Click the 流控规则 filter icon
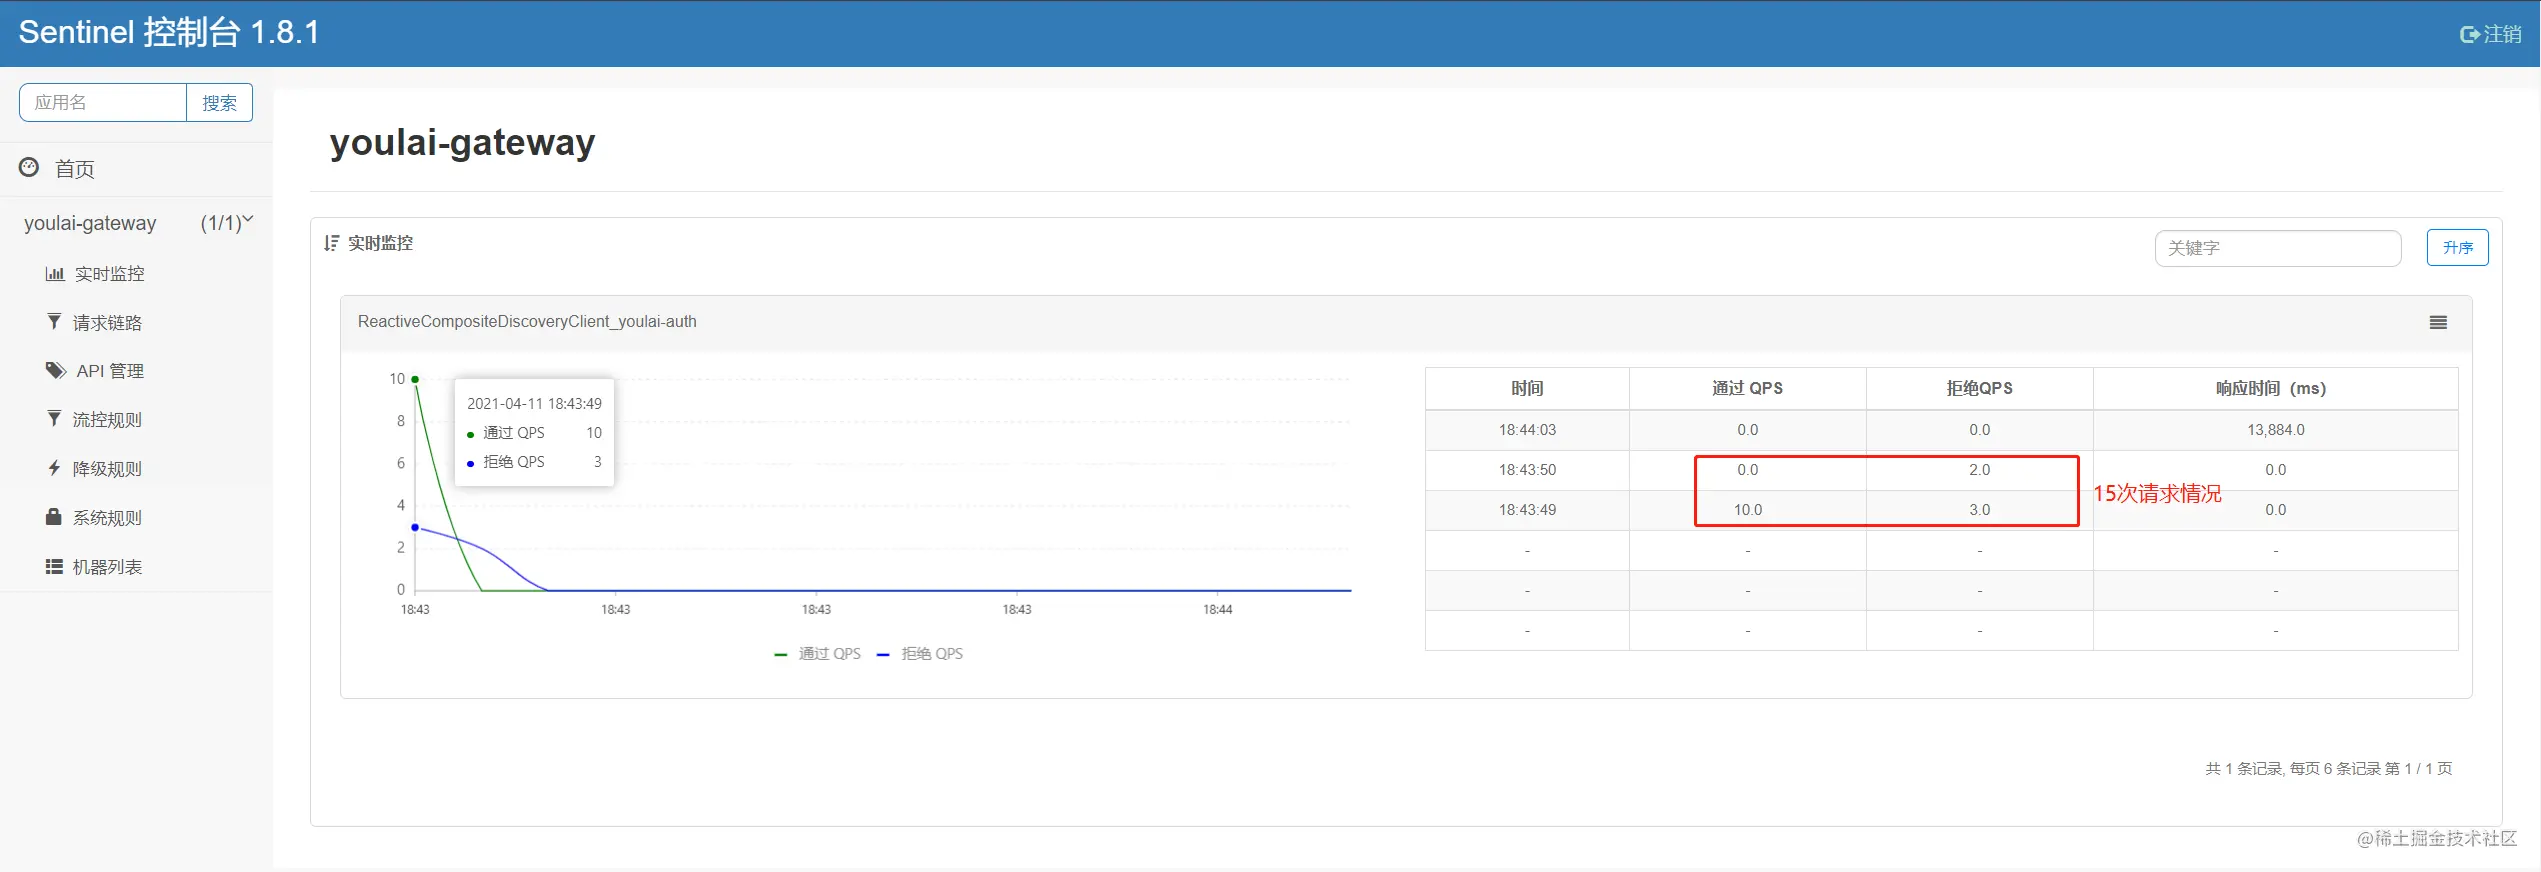Viewport: 2541px width, 872px height. tap(54, 418)
